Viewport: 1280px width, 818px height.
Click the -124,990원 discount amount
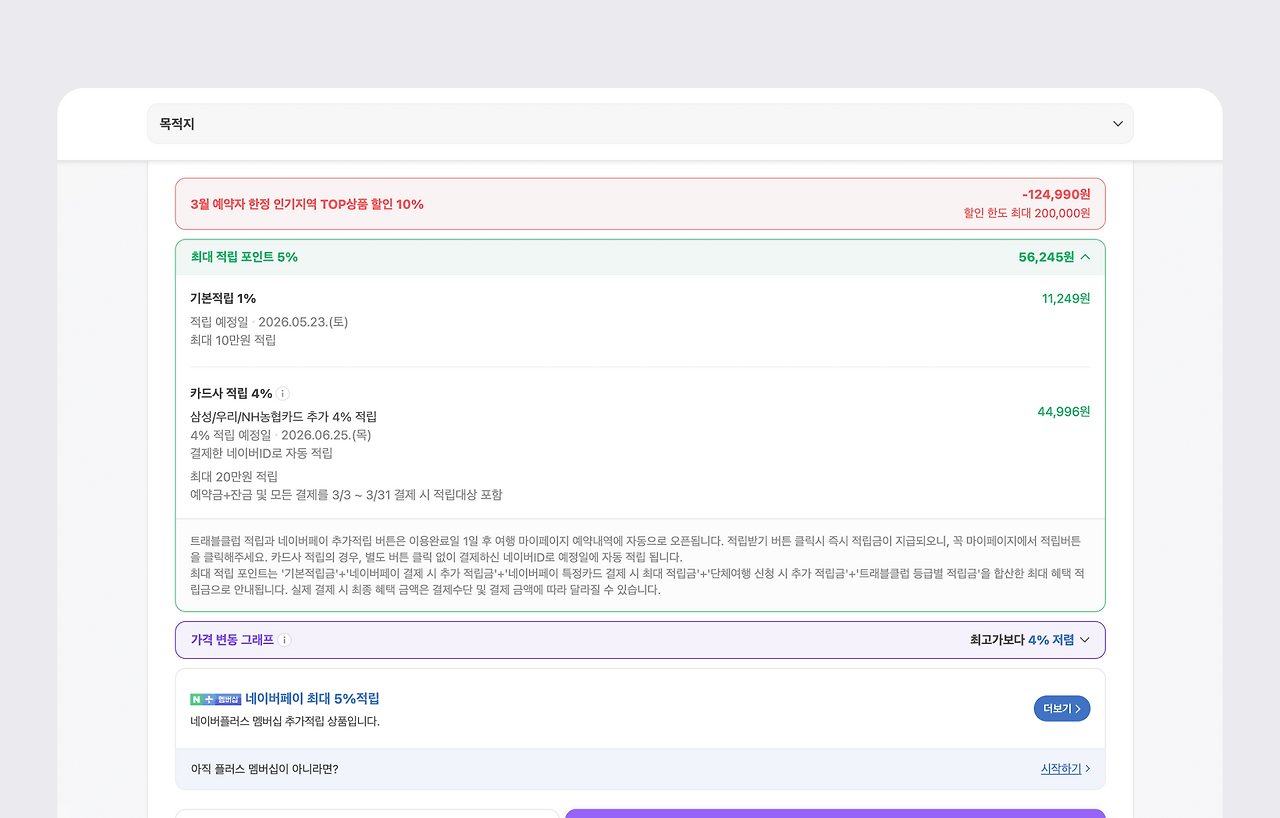coord(1056,194)
